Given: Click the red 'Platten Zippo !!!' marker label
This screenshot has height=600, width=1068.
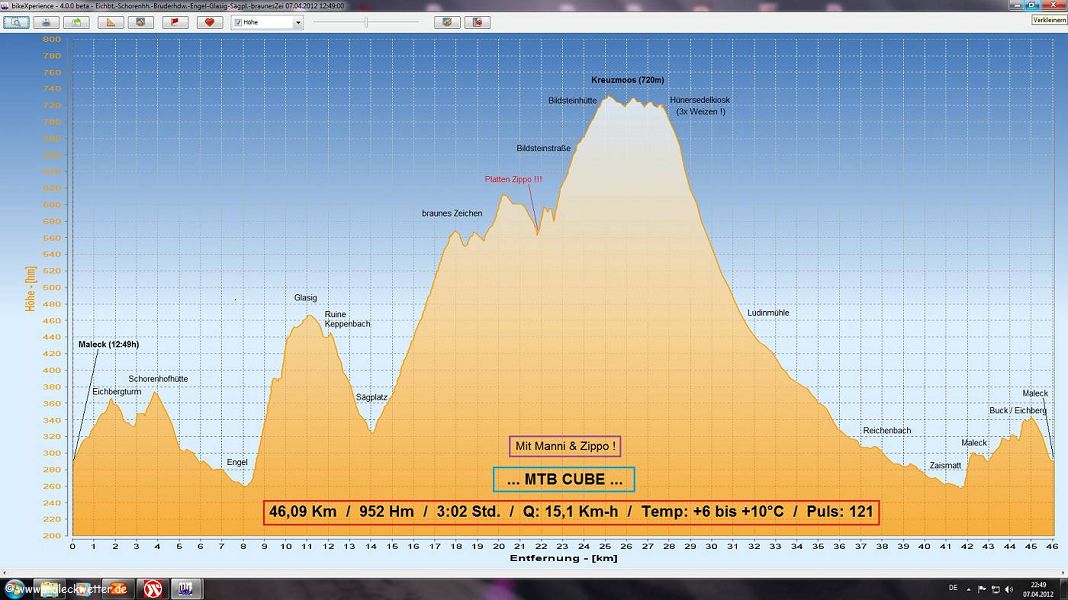Looking at the screenshot, I should click(x=513, y=179).
